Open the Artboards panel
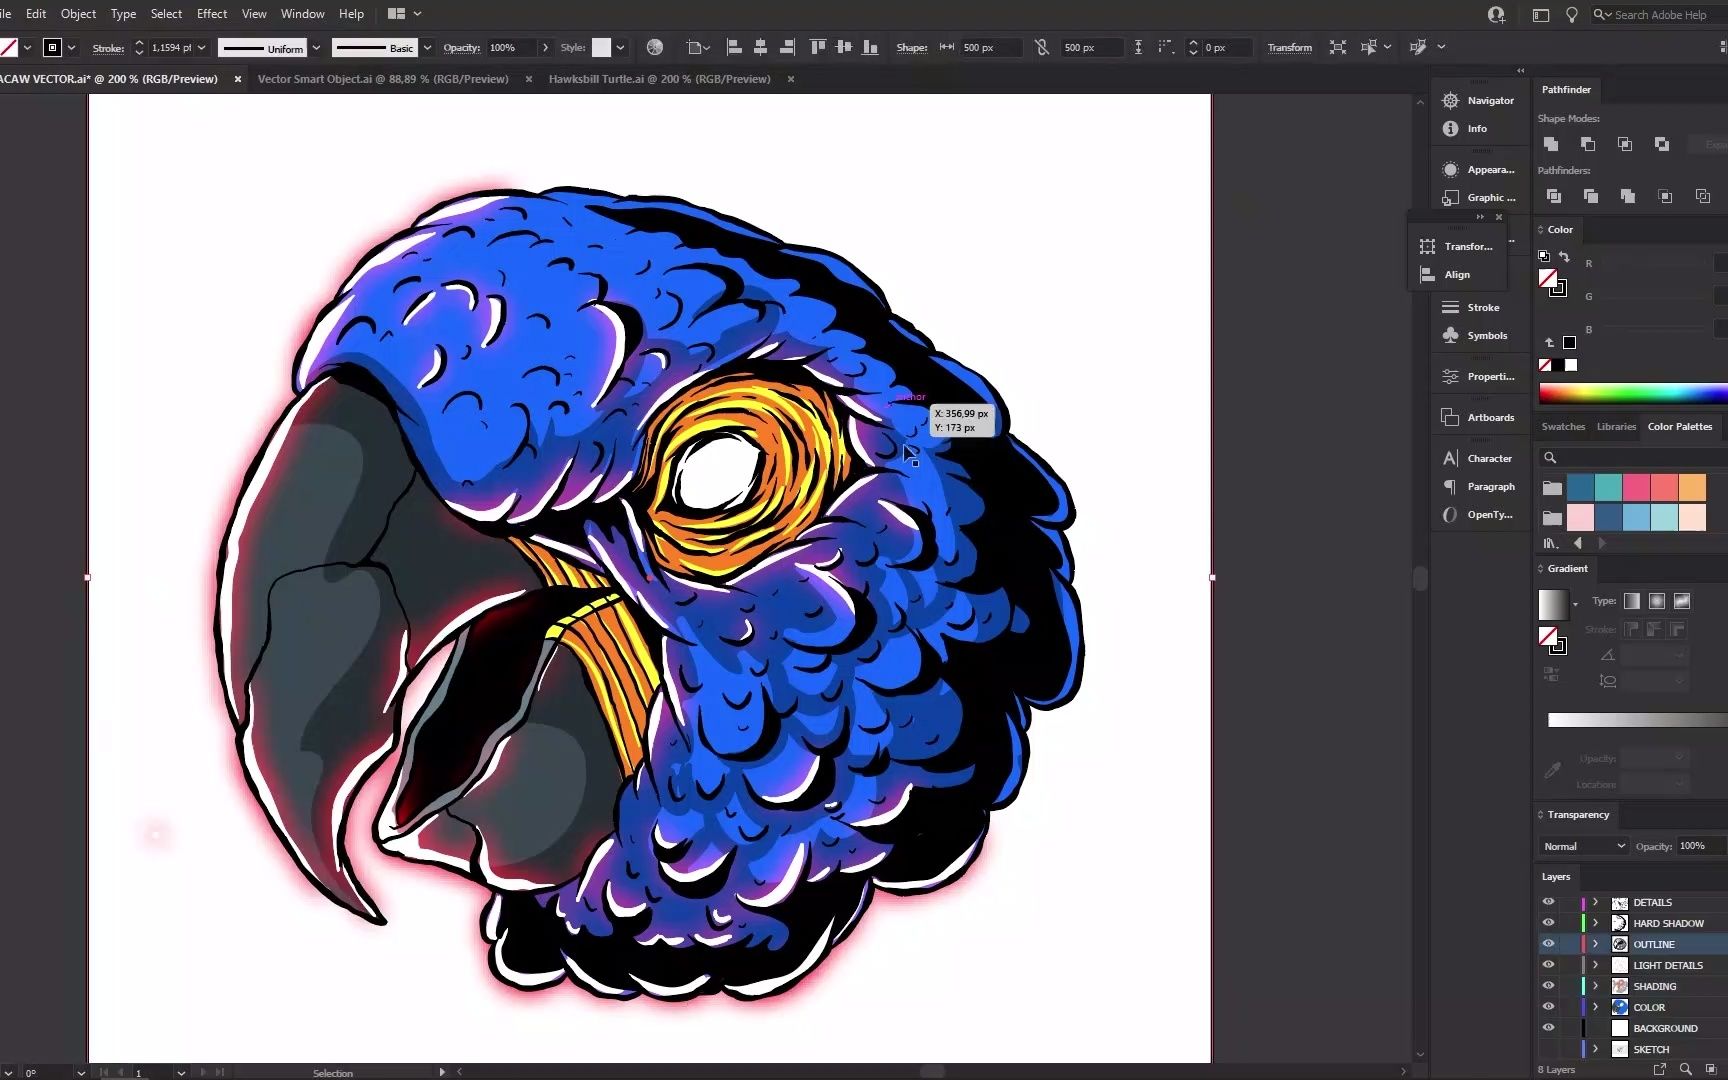1728x1080 pixels. tap(1478, 417)
